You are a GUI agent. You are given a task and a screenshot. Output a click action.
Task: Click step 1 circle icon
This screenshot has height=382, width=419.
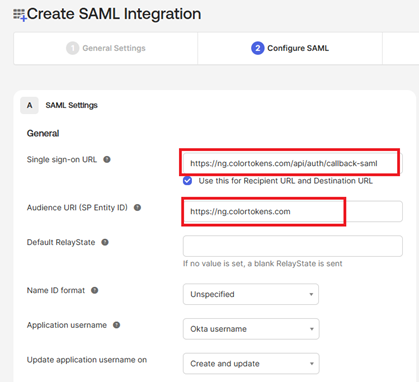tap(72, 48)
